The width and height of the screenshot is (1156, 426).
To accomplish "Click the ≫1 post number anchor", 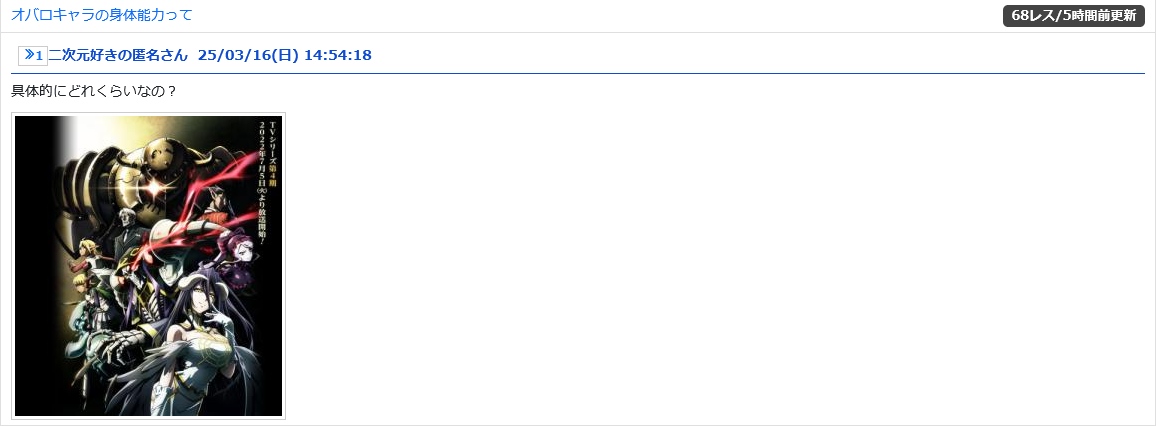I will [x=33, y=55].
